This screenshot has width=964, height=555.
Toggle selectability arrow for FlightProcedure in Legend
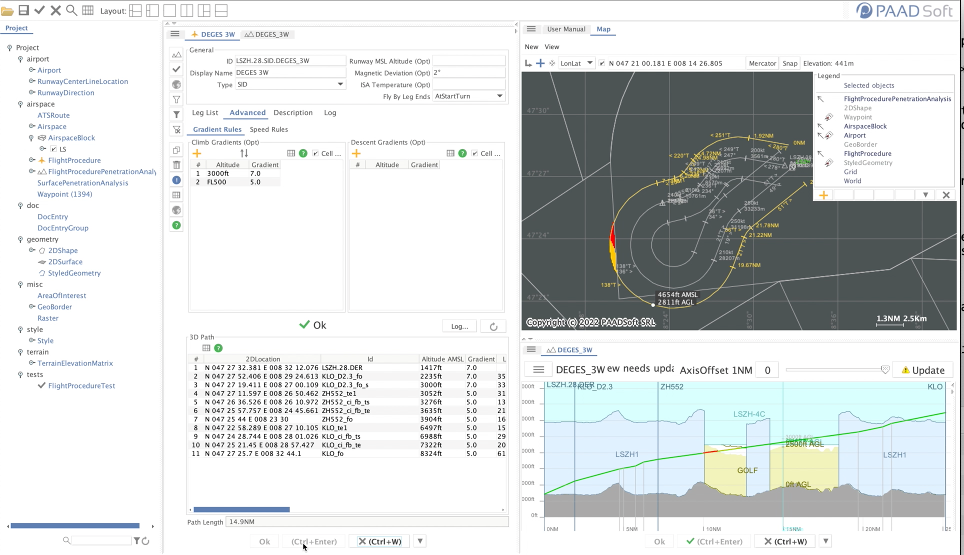[x=820, y=154]
